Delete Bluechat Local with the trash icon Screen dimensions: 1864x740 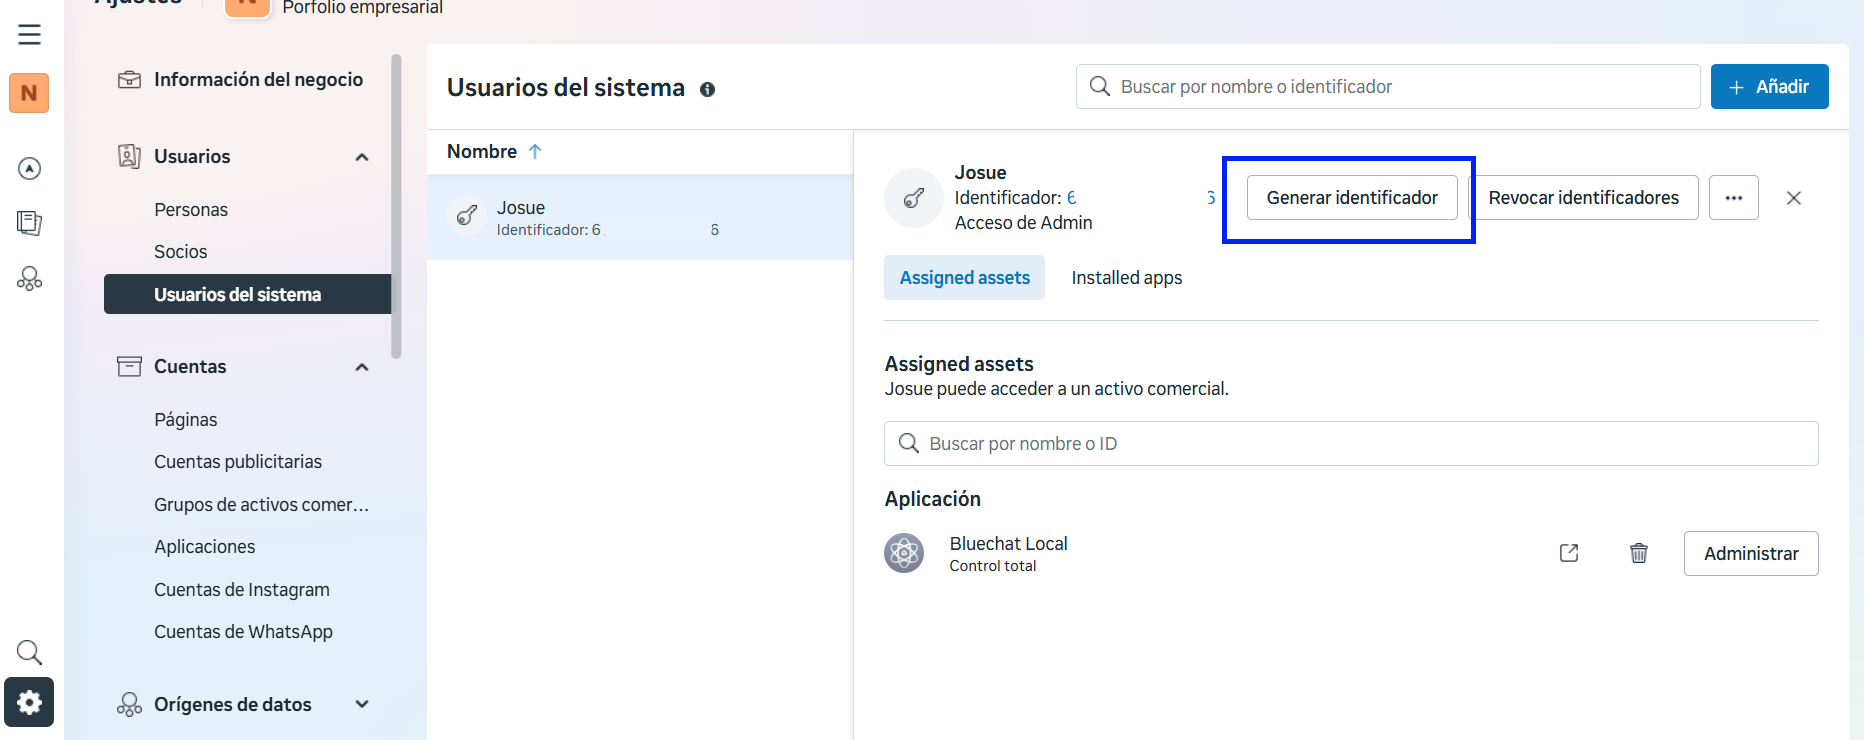coord(1638,553)
